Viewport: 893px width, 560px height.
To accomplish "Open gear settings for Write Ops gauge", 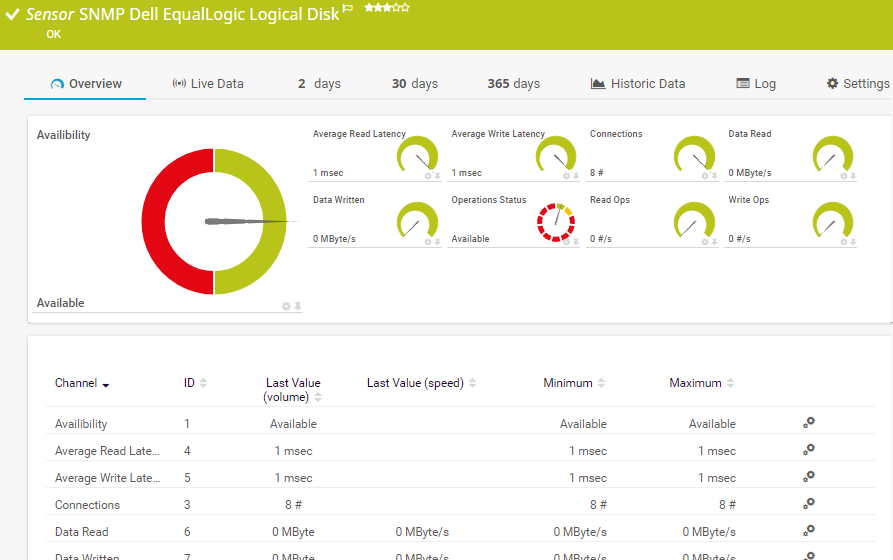I will point(843,242).
